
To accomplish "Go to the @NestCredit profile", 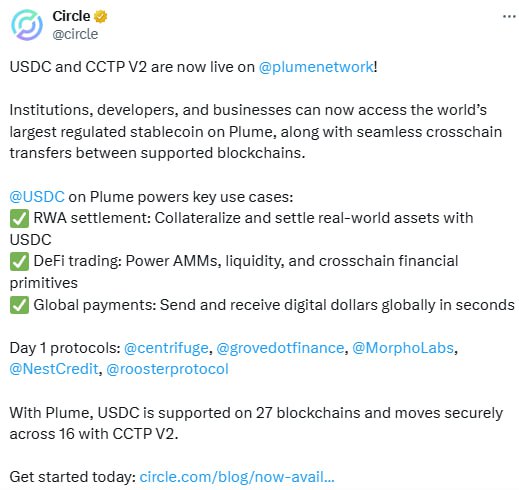I will 54,369.
